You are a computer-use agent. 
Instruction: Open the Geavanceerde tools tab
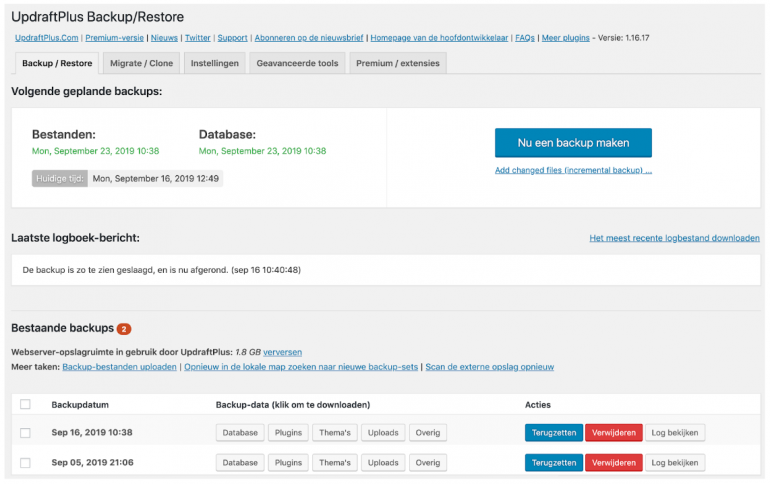tap(297, 63)
